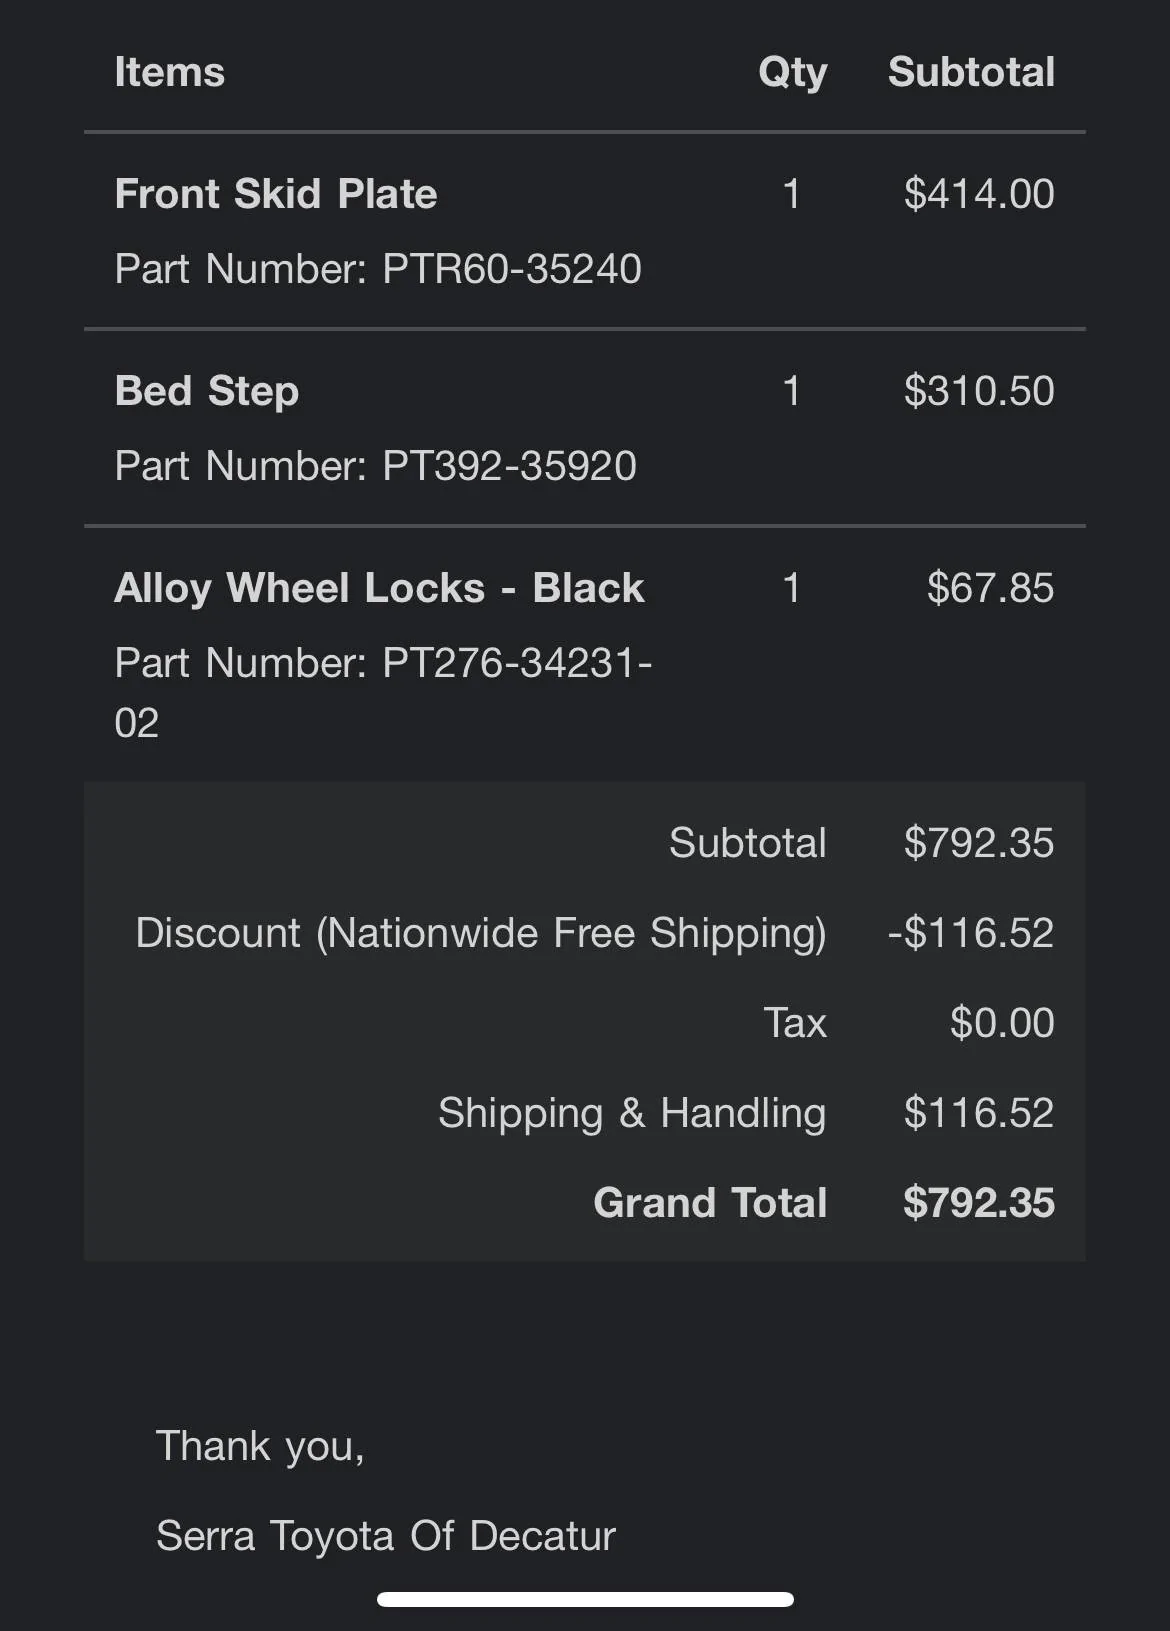Tap part number PT276-34231-02

(x=383, y=663)
